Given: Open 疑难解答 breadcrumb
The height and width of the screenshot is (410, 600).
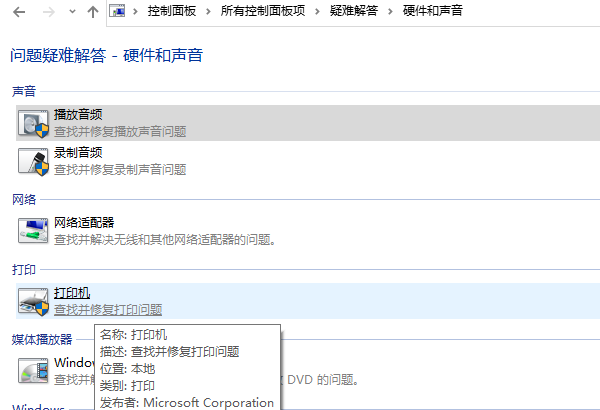Looking at the screenshot, I should (354, 11).
